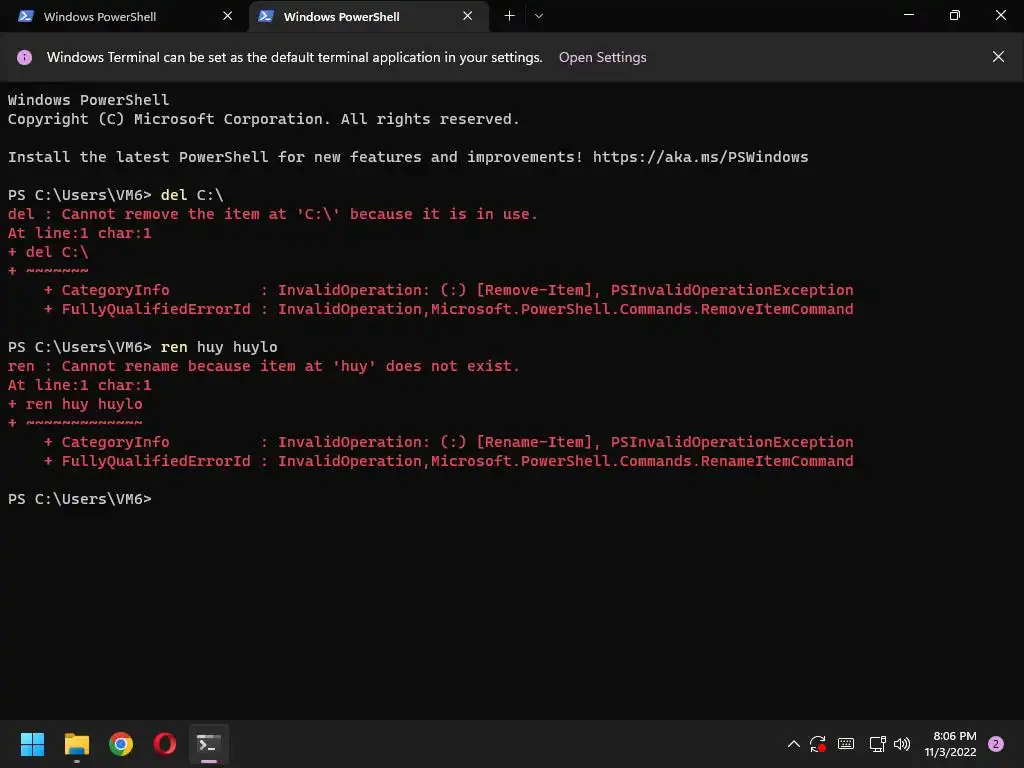Screen dimensions: 1024x768
Task: Click the Copyright Microsoft Corporation line
Action: coord(263,120)
